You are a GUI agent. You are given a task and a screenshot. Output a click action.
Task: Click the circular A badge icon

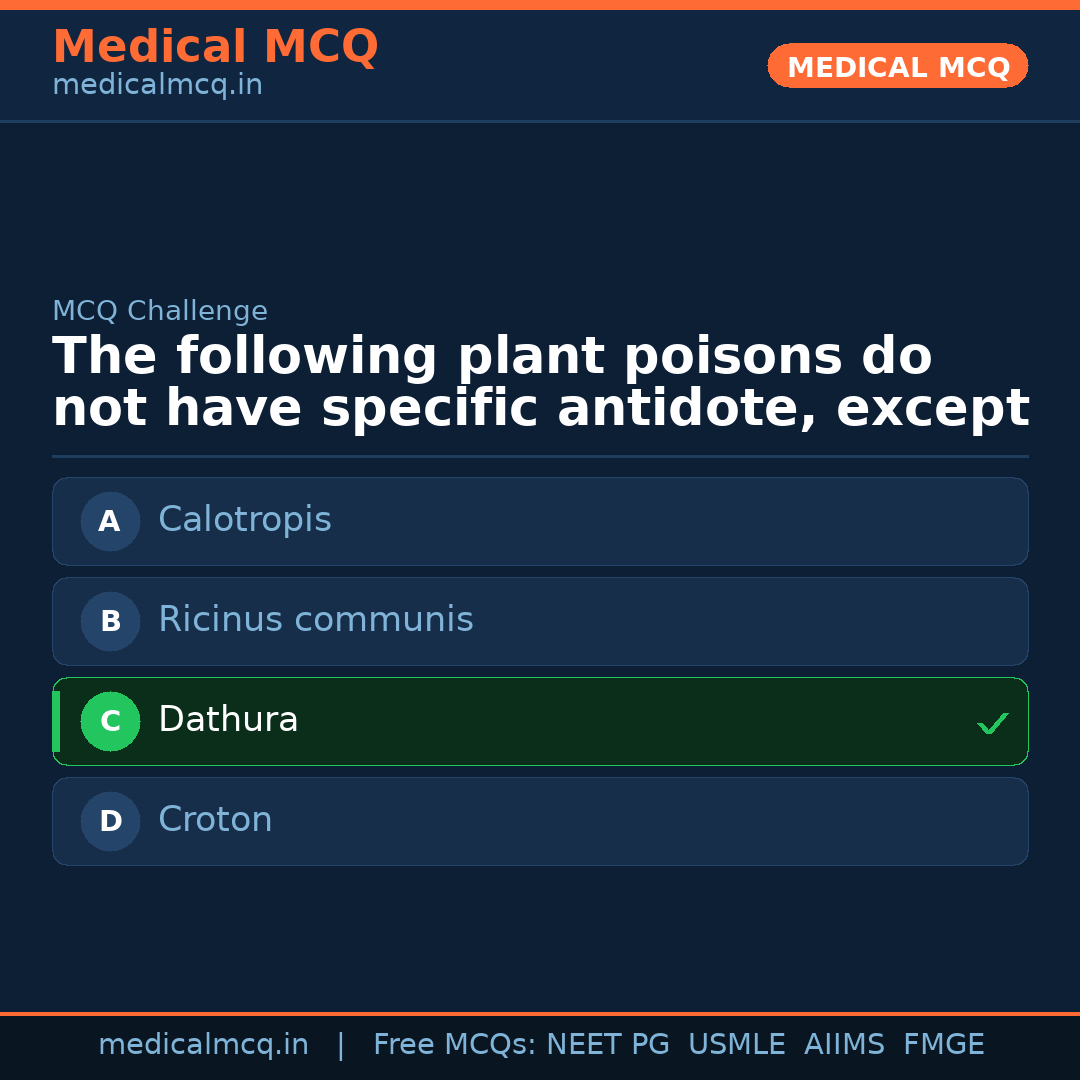tap(110, 521)
